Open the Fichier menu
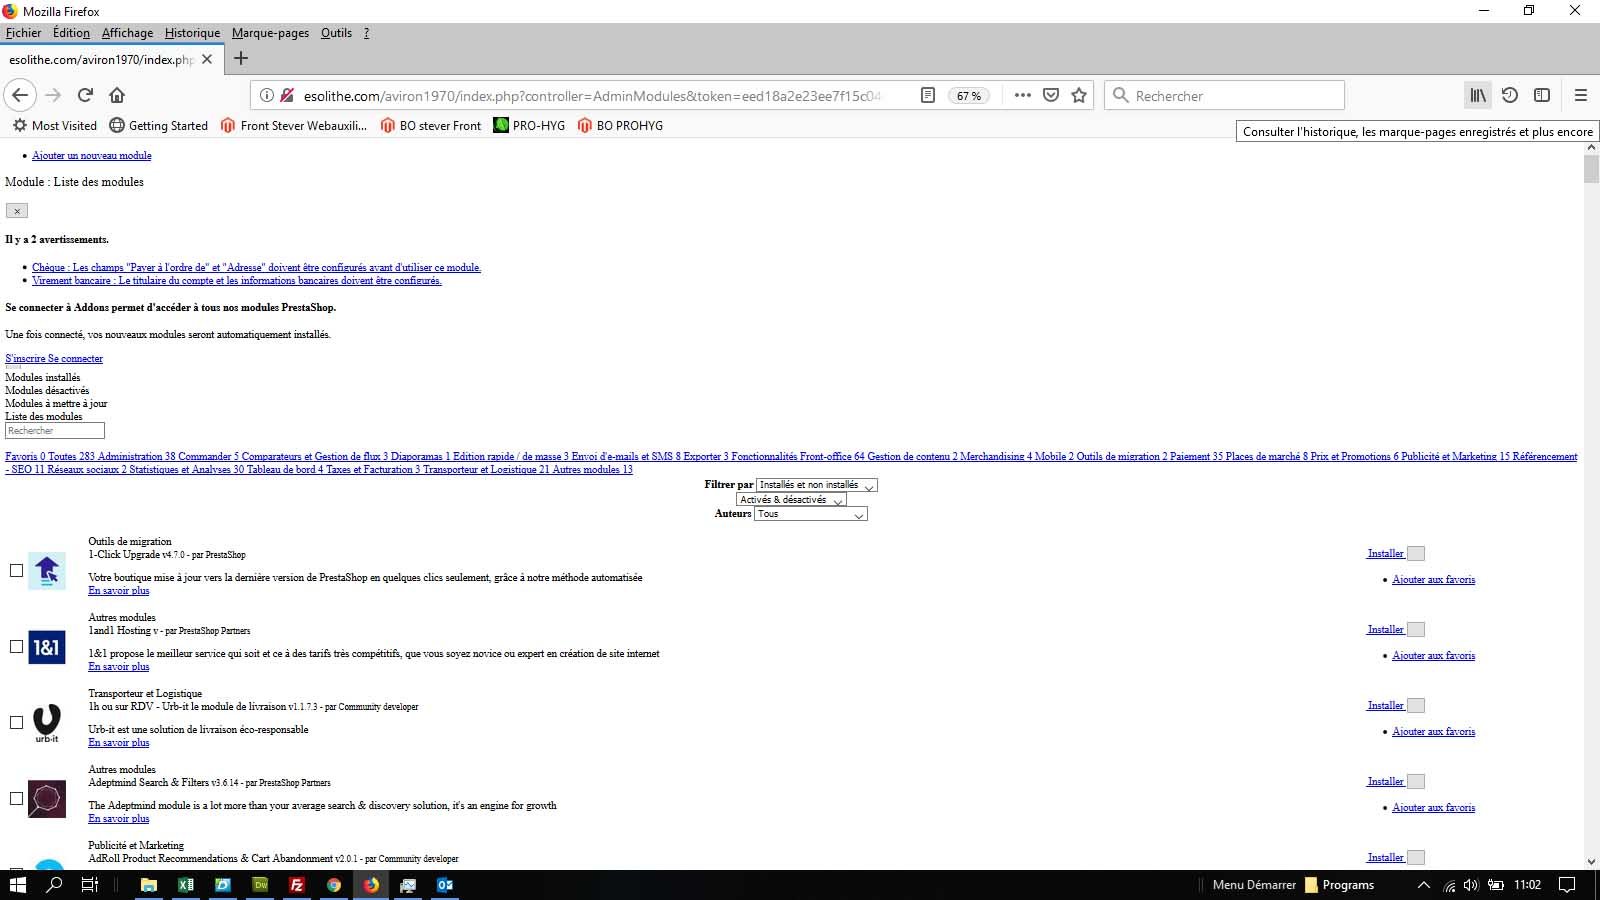The width and height of the screenshot is (1600, 900). point(23,33)
